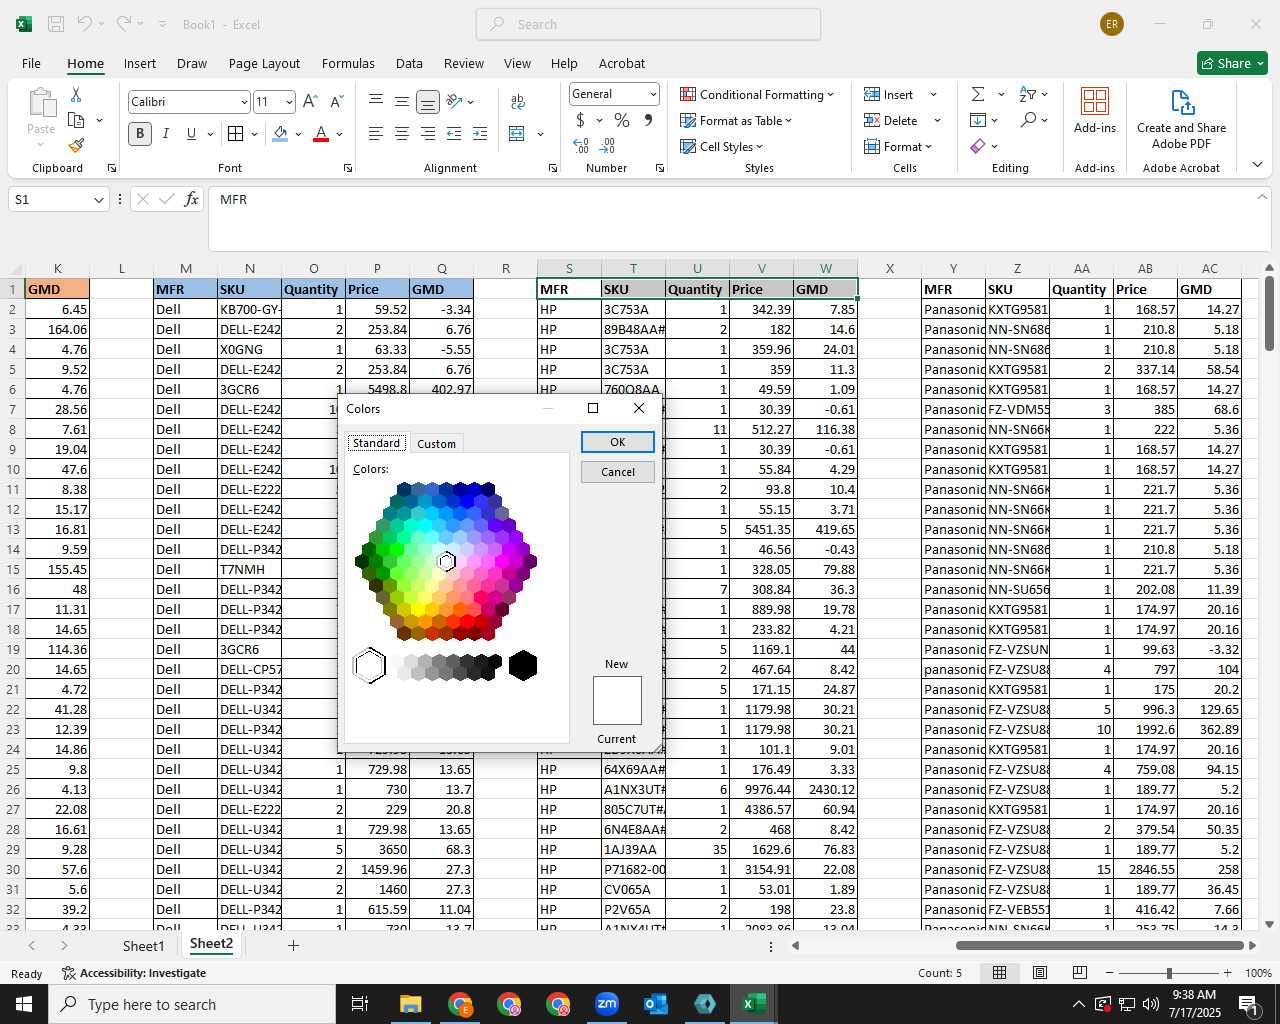Toggle Bold formatting
This screenshot has height=1024, width=1280.
tap(140, 133)
